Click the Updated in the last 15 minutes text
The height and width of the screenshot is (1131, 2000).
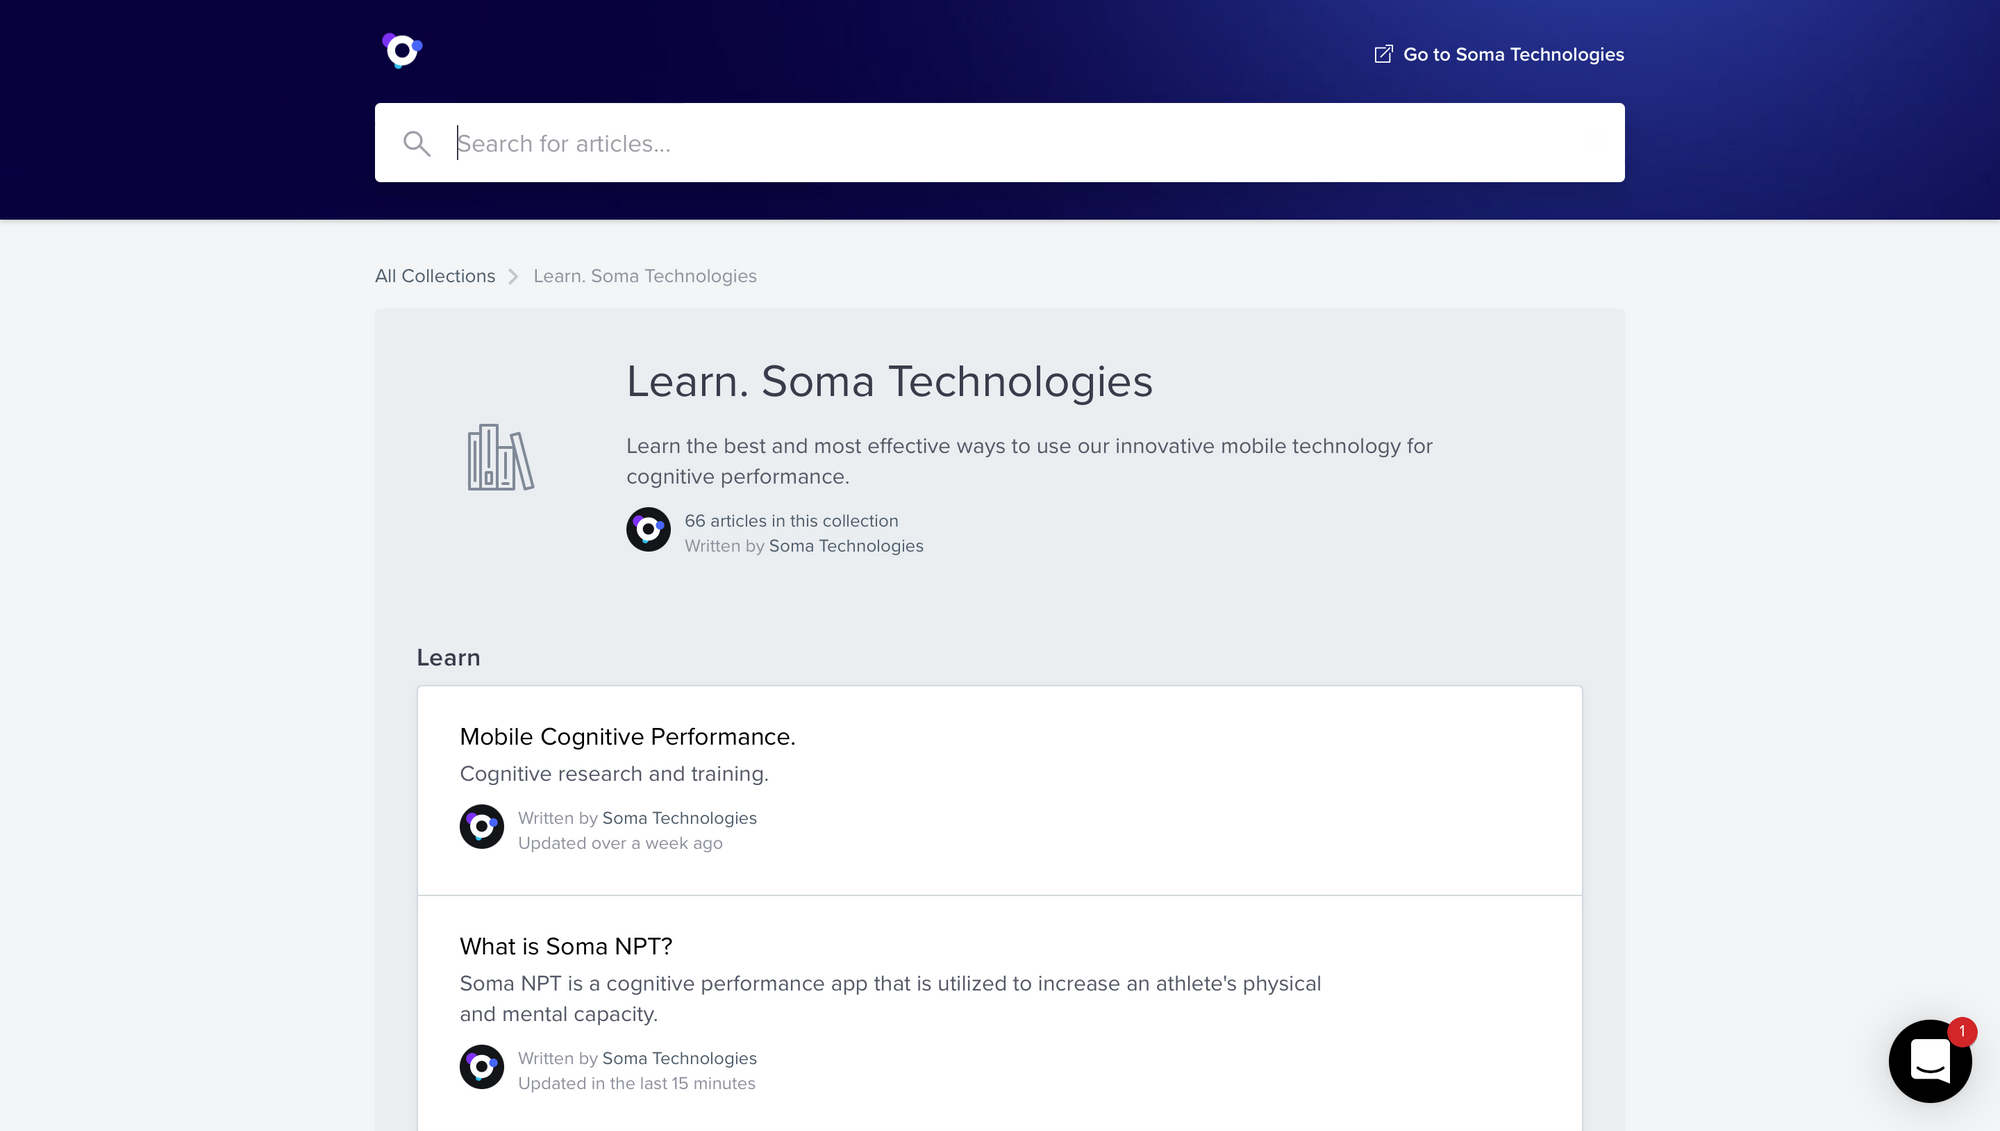pos(636,1083)
